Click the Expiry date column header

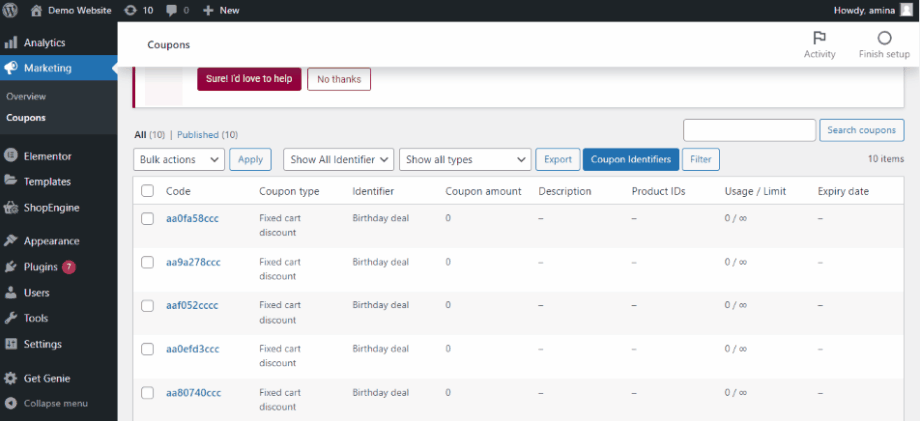click(x=843, y=191)
